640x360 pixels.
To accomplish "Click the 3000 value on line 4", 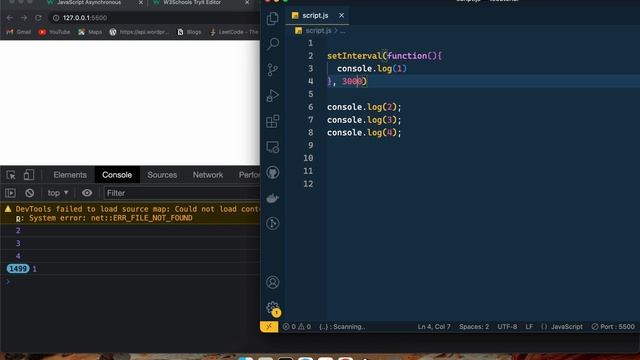I will tap(352, 81).
